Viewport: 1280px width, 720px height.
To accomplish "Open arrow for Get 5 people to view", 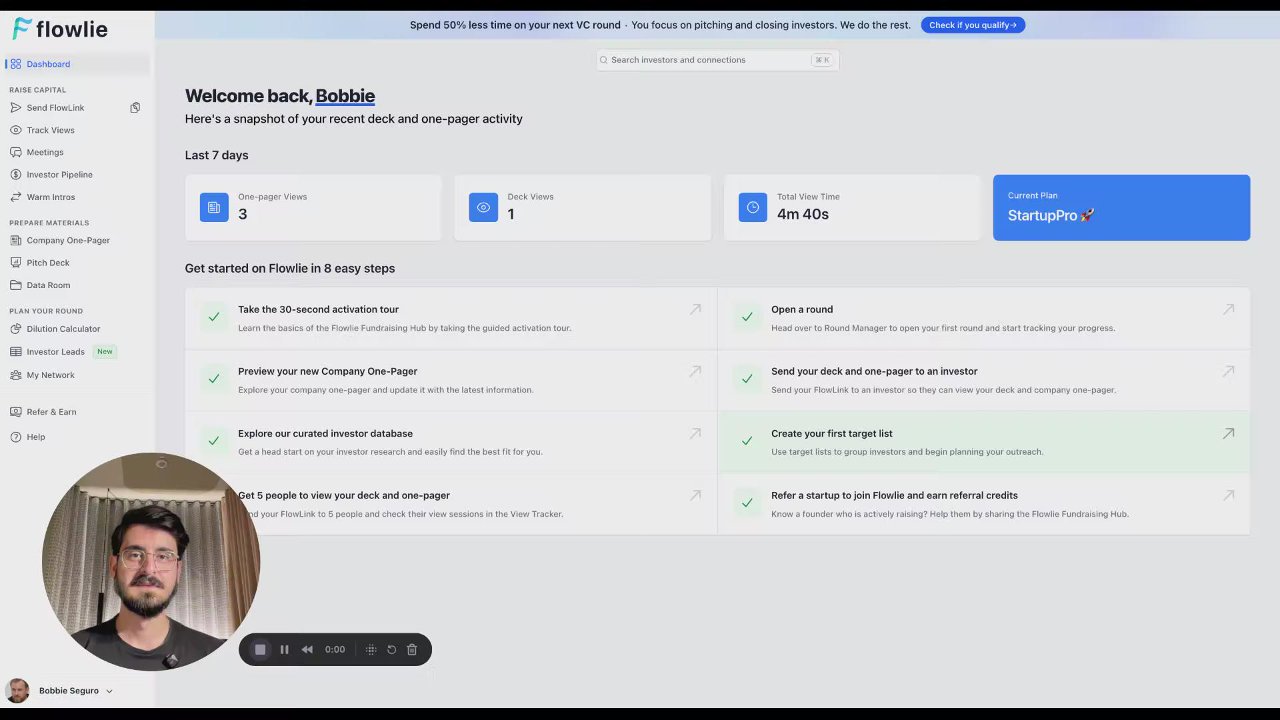I will [x=695, y=496].
